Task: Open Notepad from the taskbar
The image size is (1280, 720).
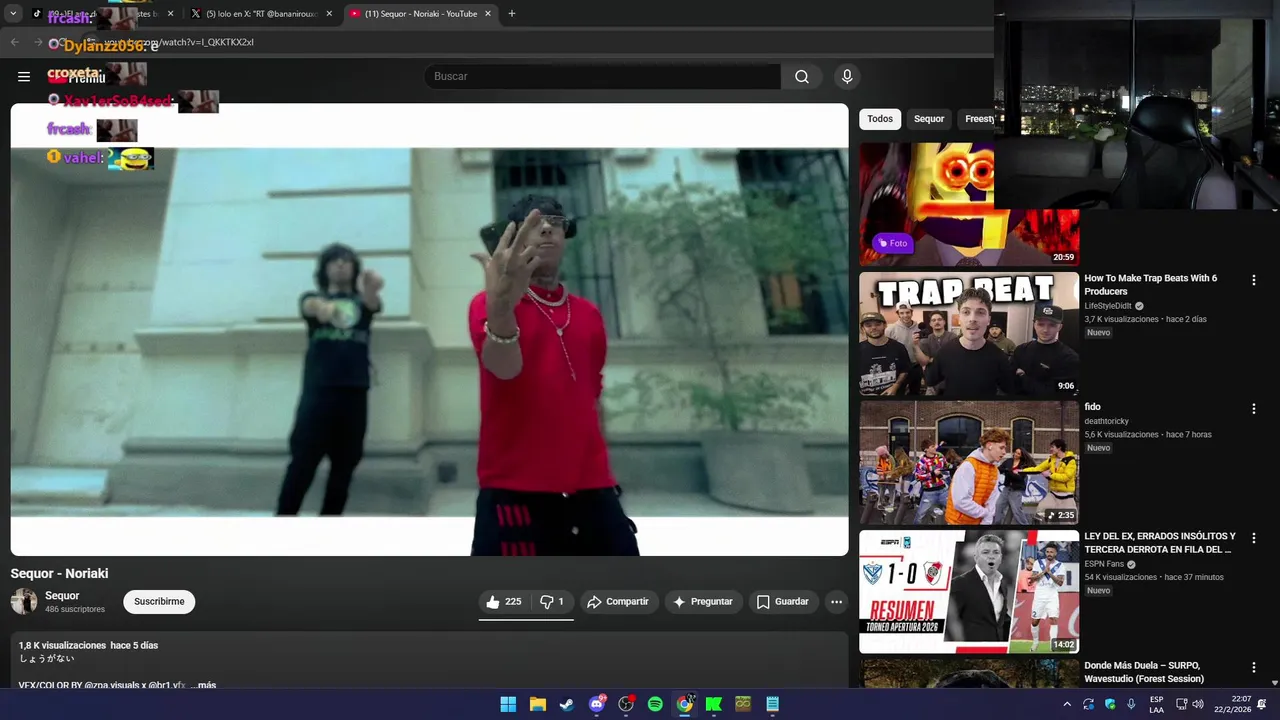Action: [x=772, y=704]
